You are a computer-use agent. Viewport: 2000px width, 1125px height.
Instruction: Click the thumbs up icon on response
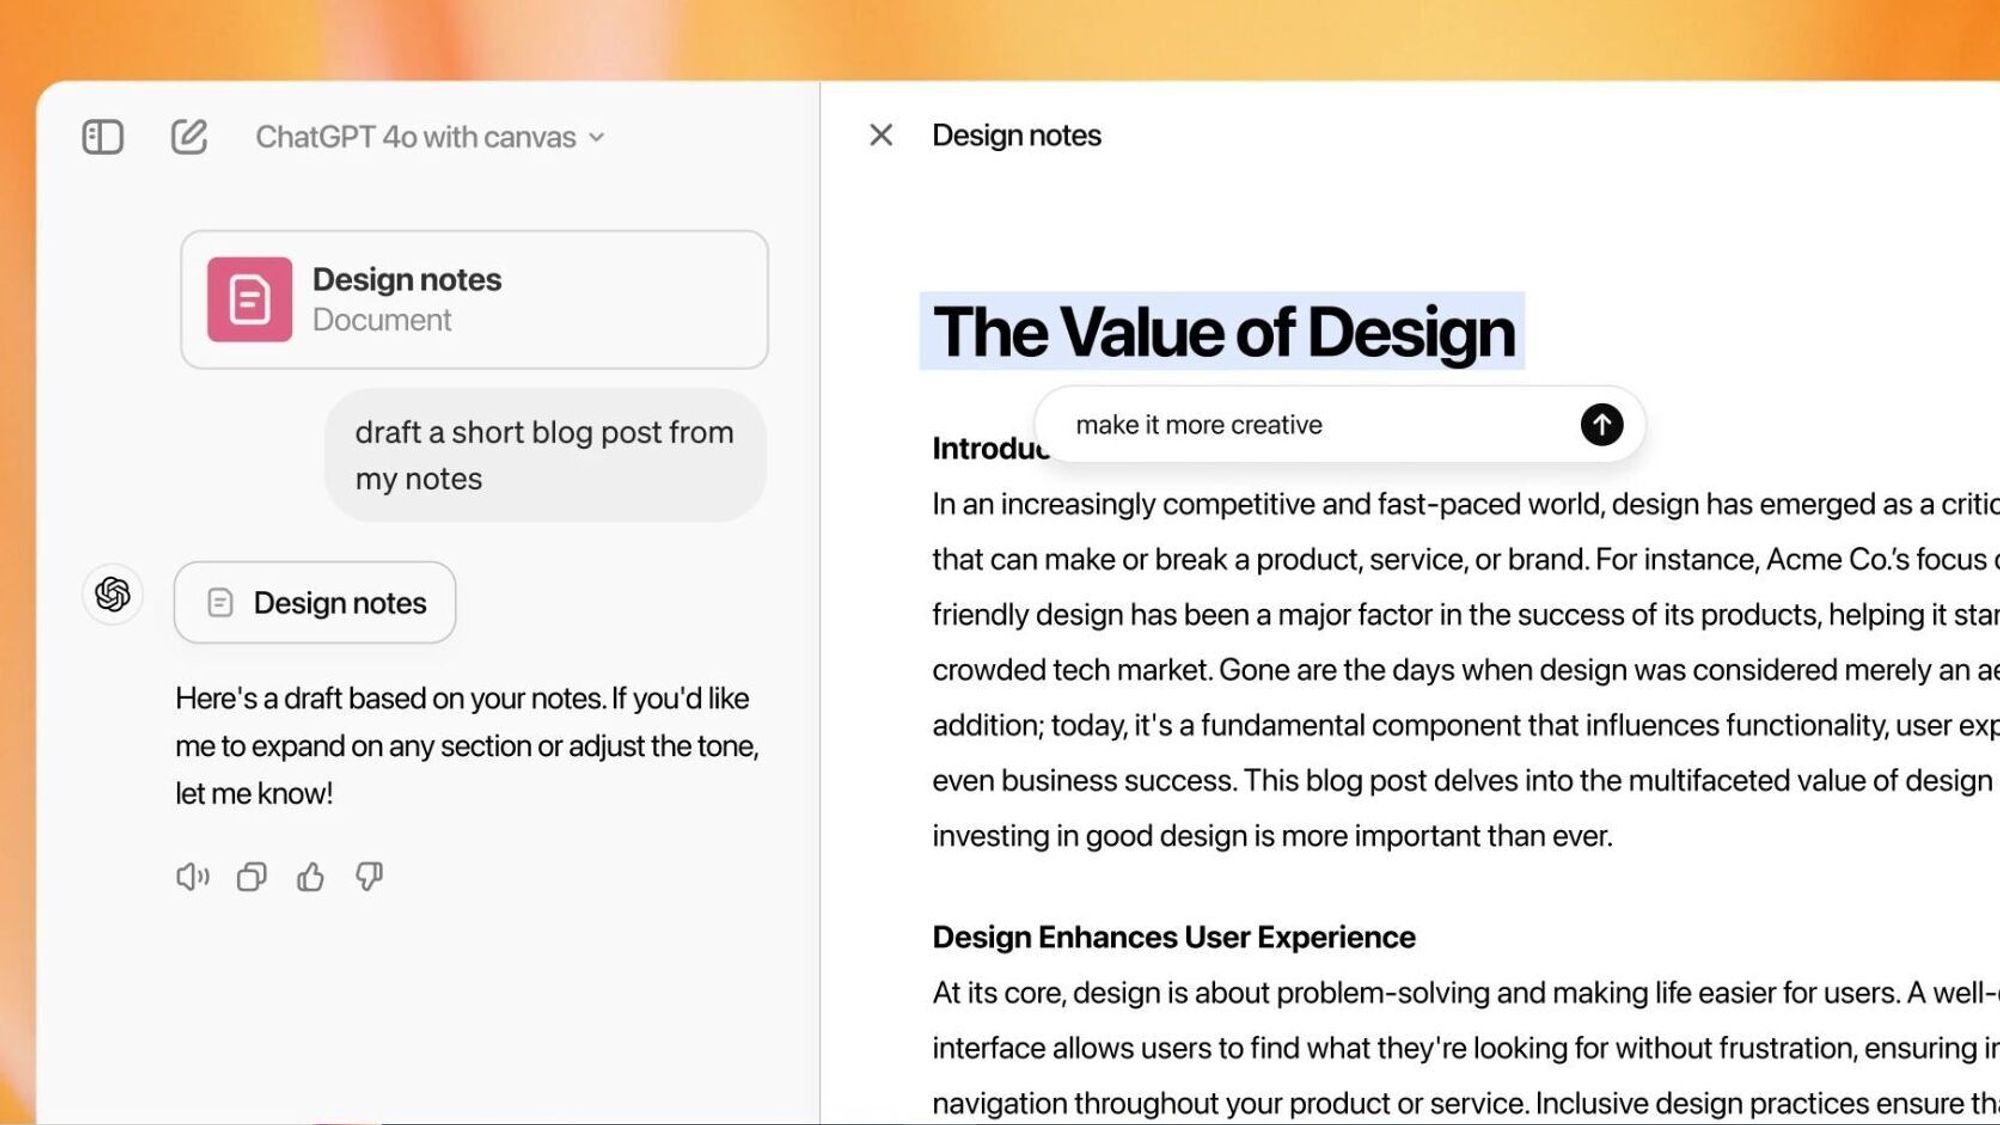(x=309, y=876)
